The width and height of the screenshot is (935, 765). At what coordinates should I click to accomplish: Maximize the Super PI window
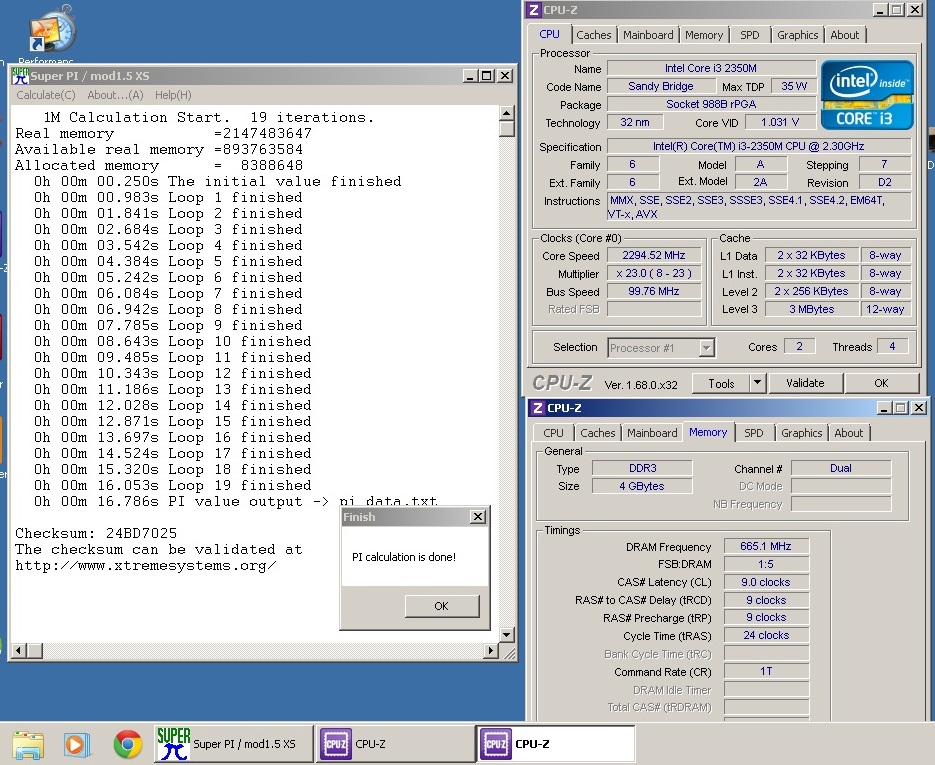tap(487, 76)
